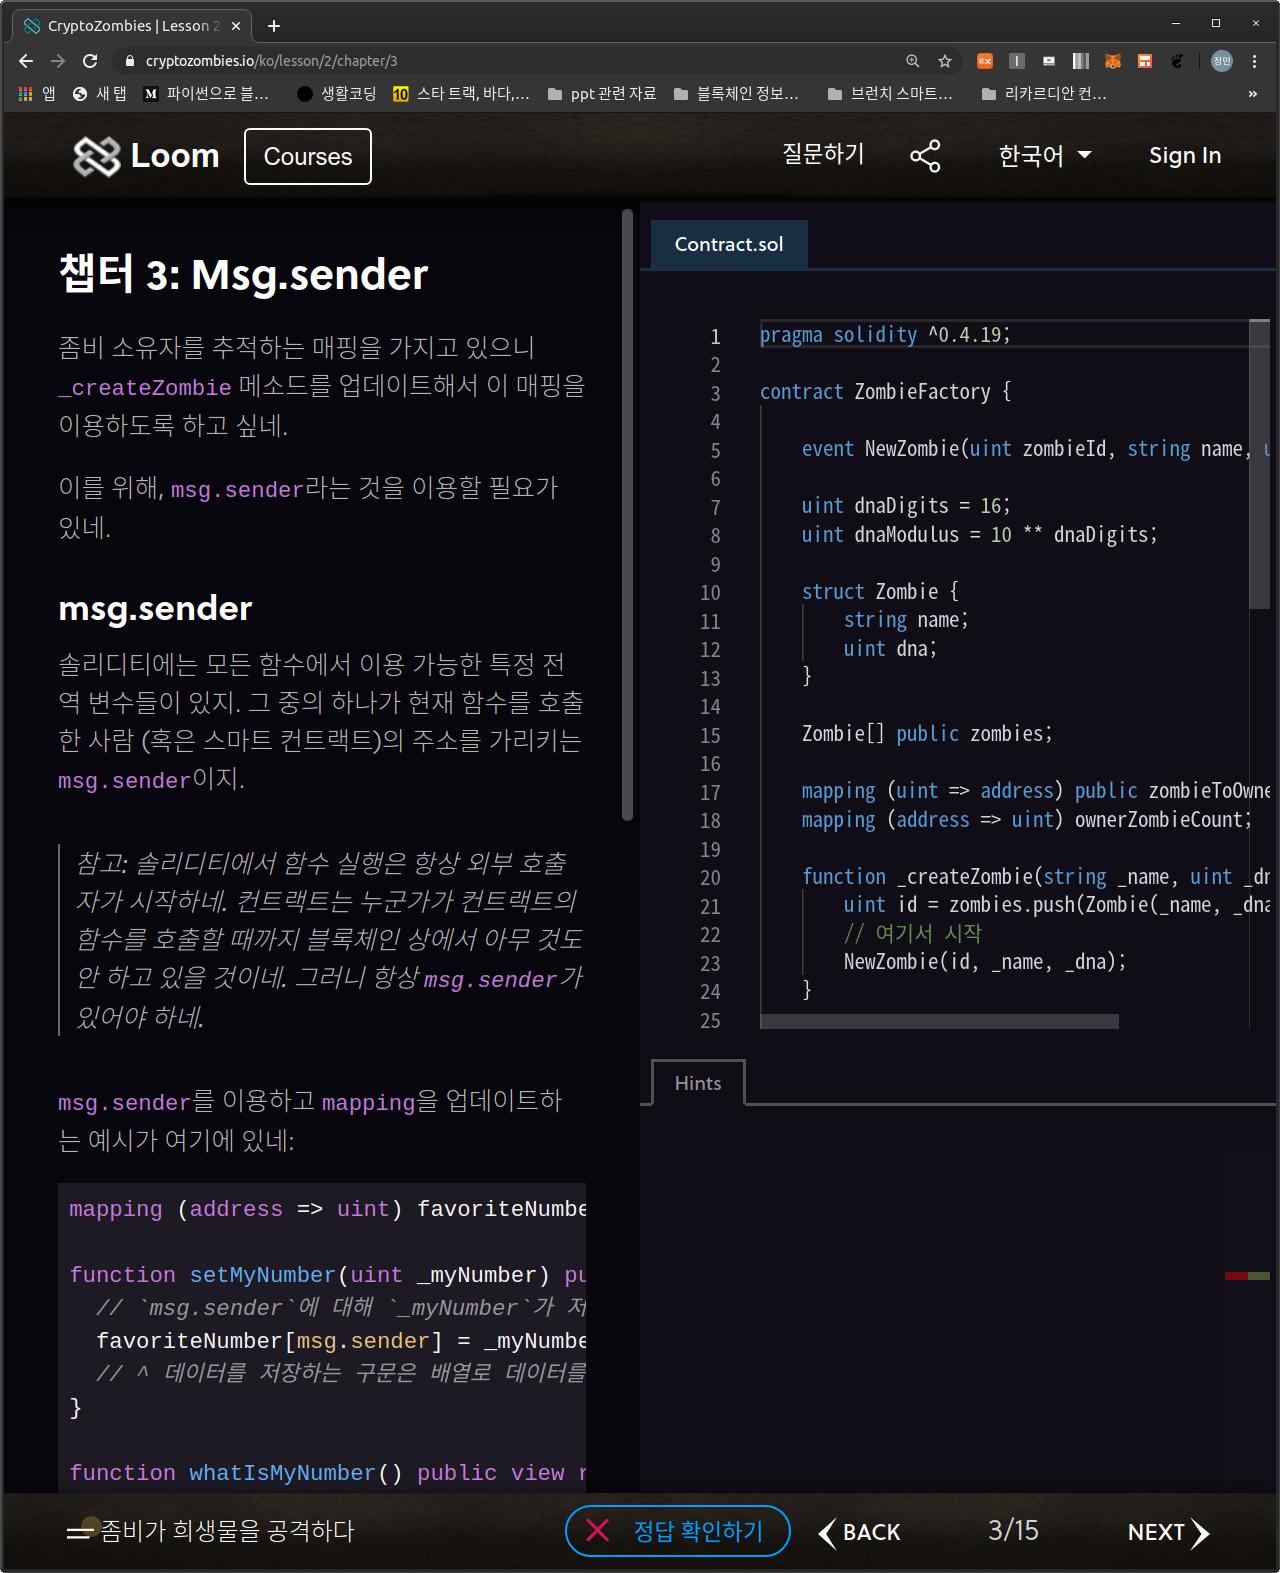Click the msg.sender subheading

[155, 608]
